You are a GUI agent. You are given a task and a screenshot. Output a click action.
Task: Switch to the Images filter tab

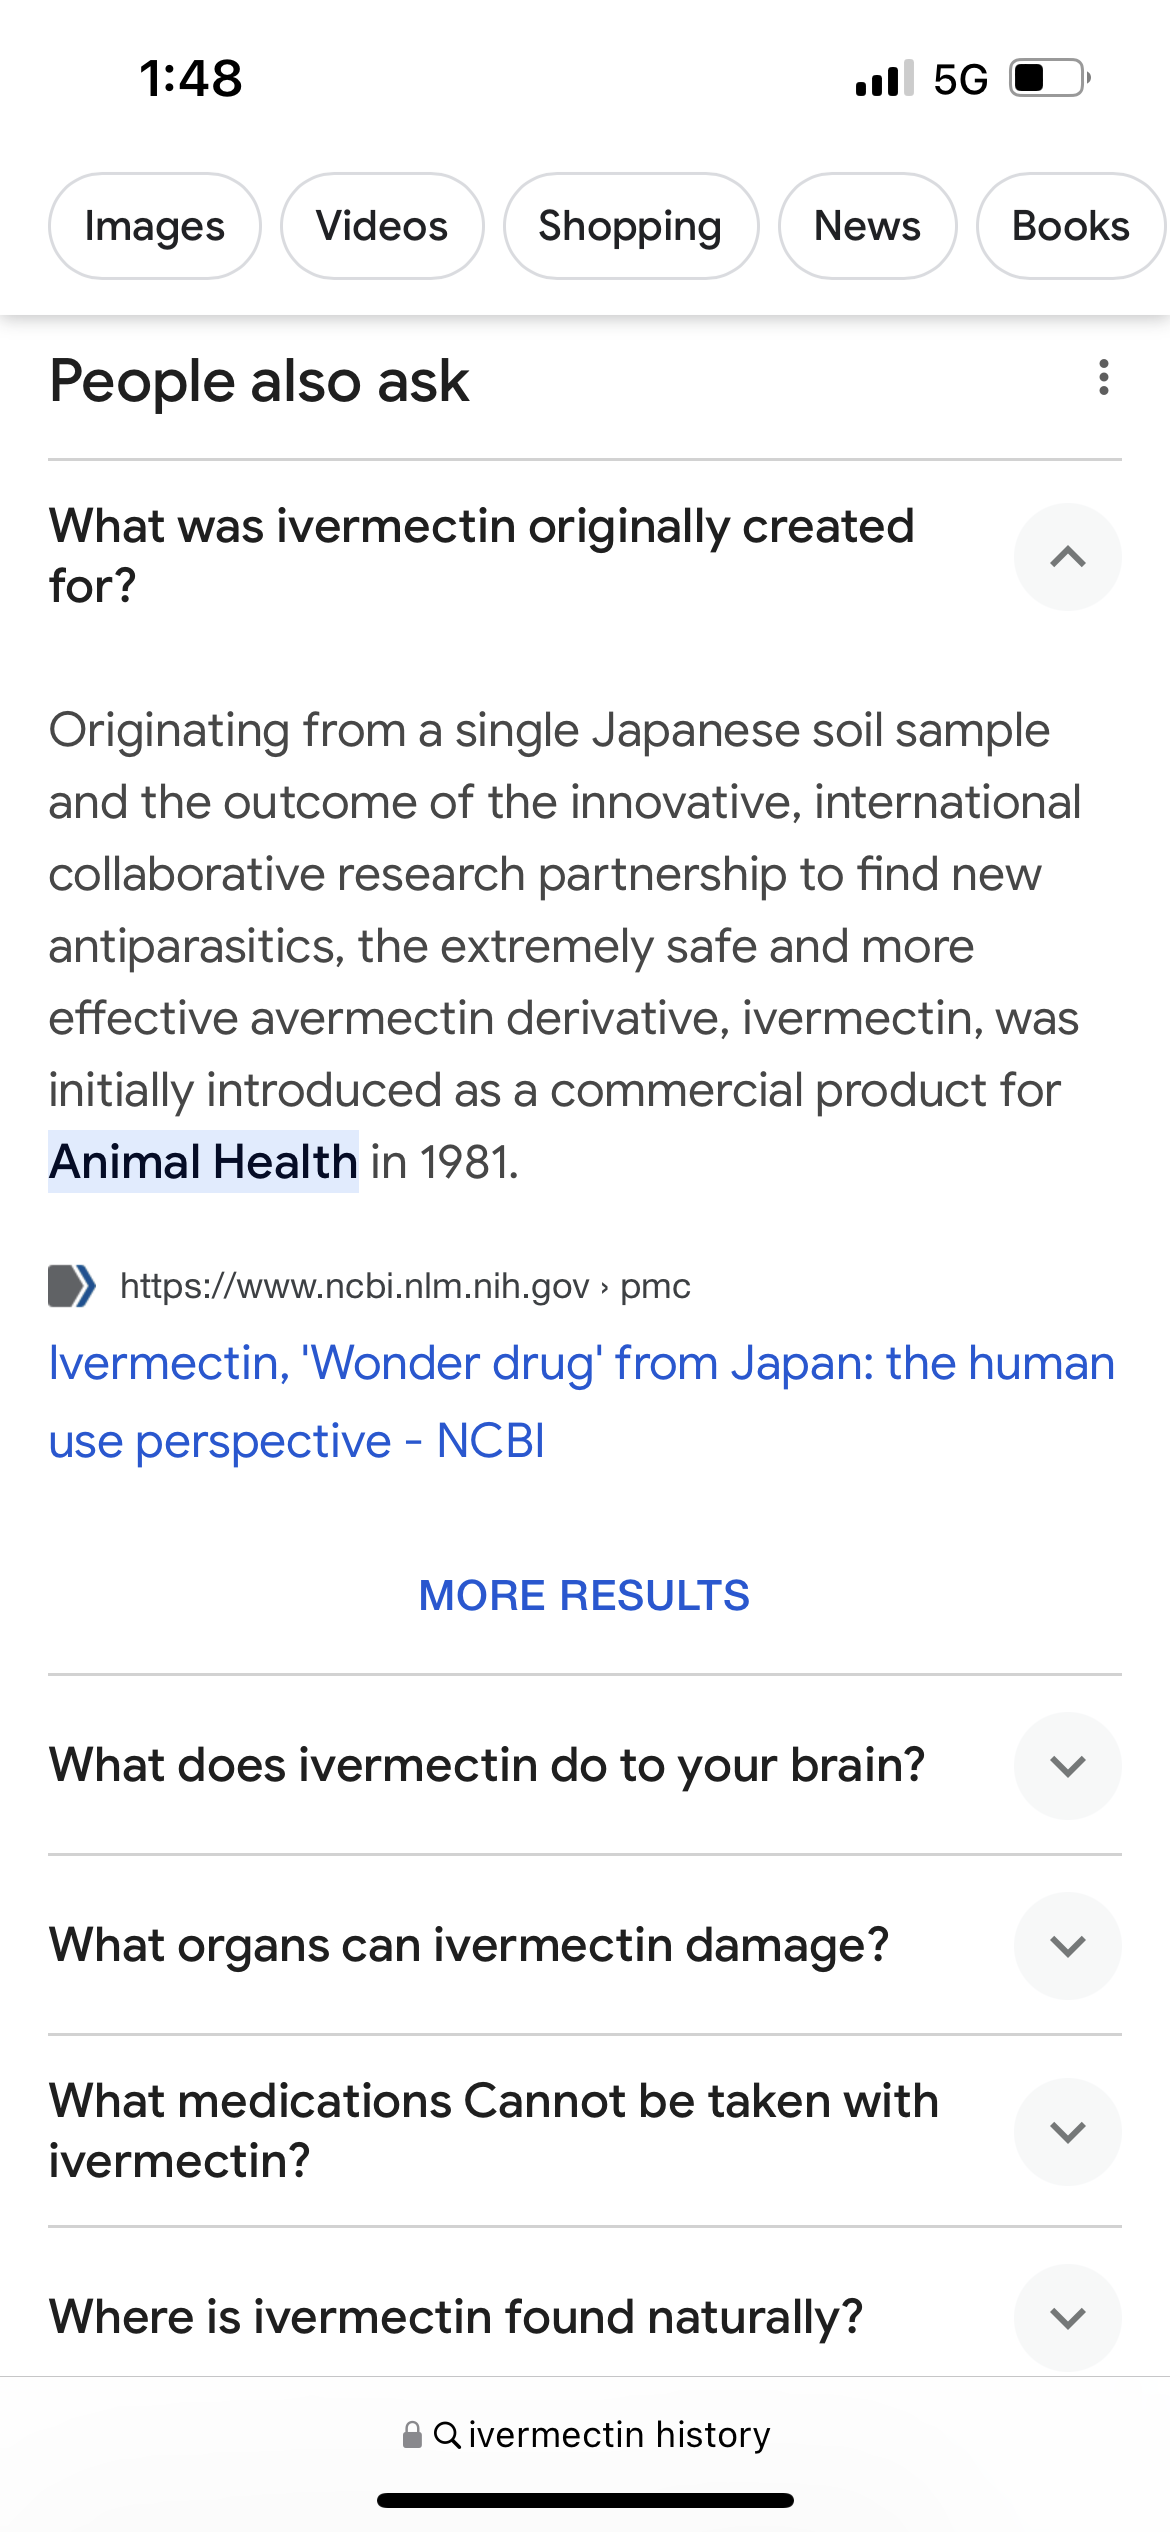point(155,226)
